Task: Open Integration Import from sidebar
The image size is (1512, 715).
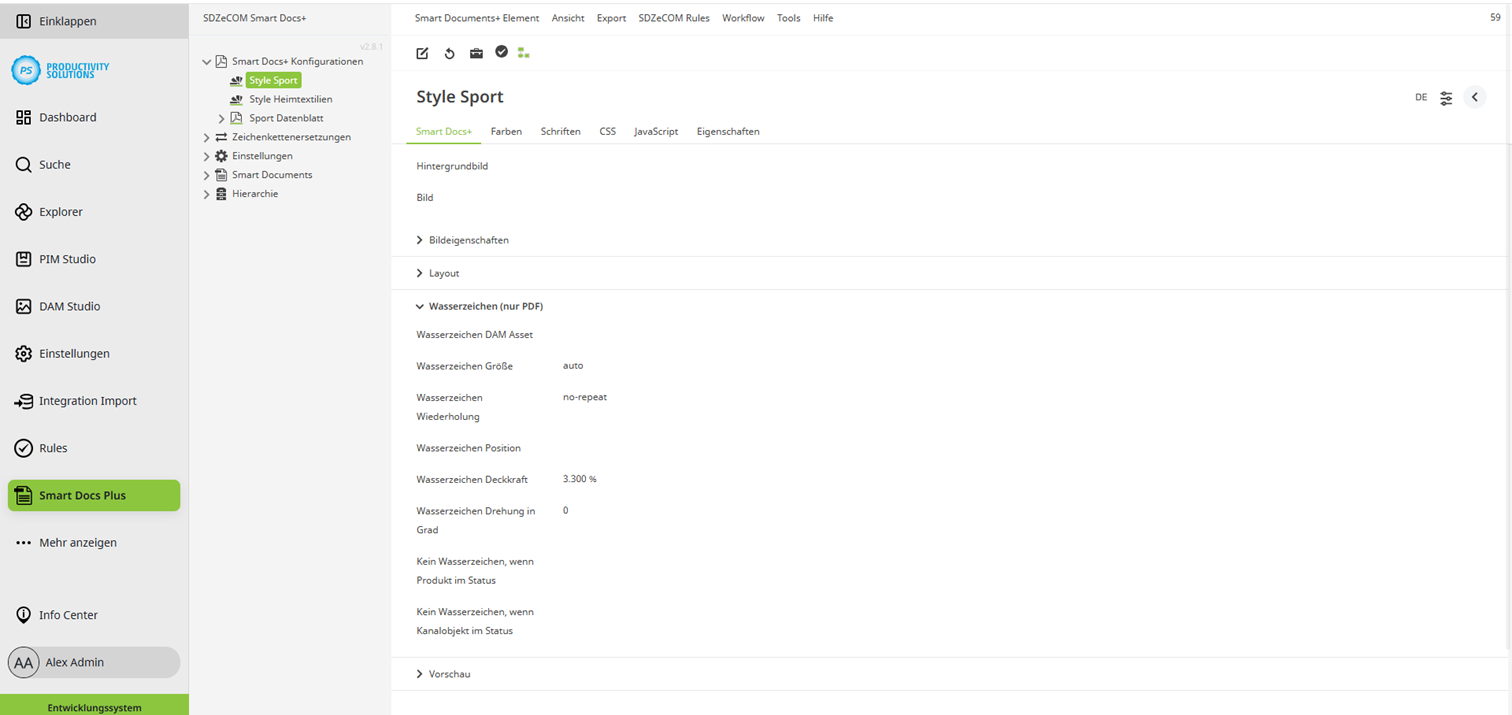Action: coord(88,400)
